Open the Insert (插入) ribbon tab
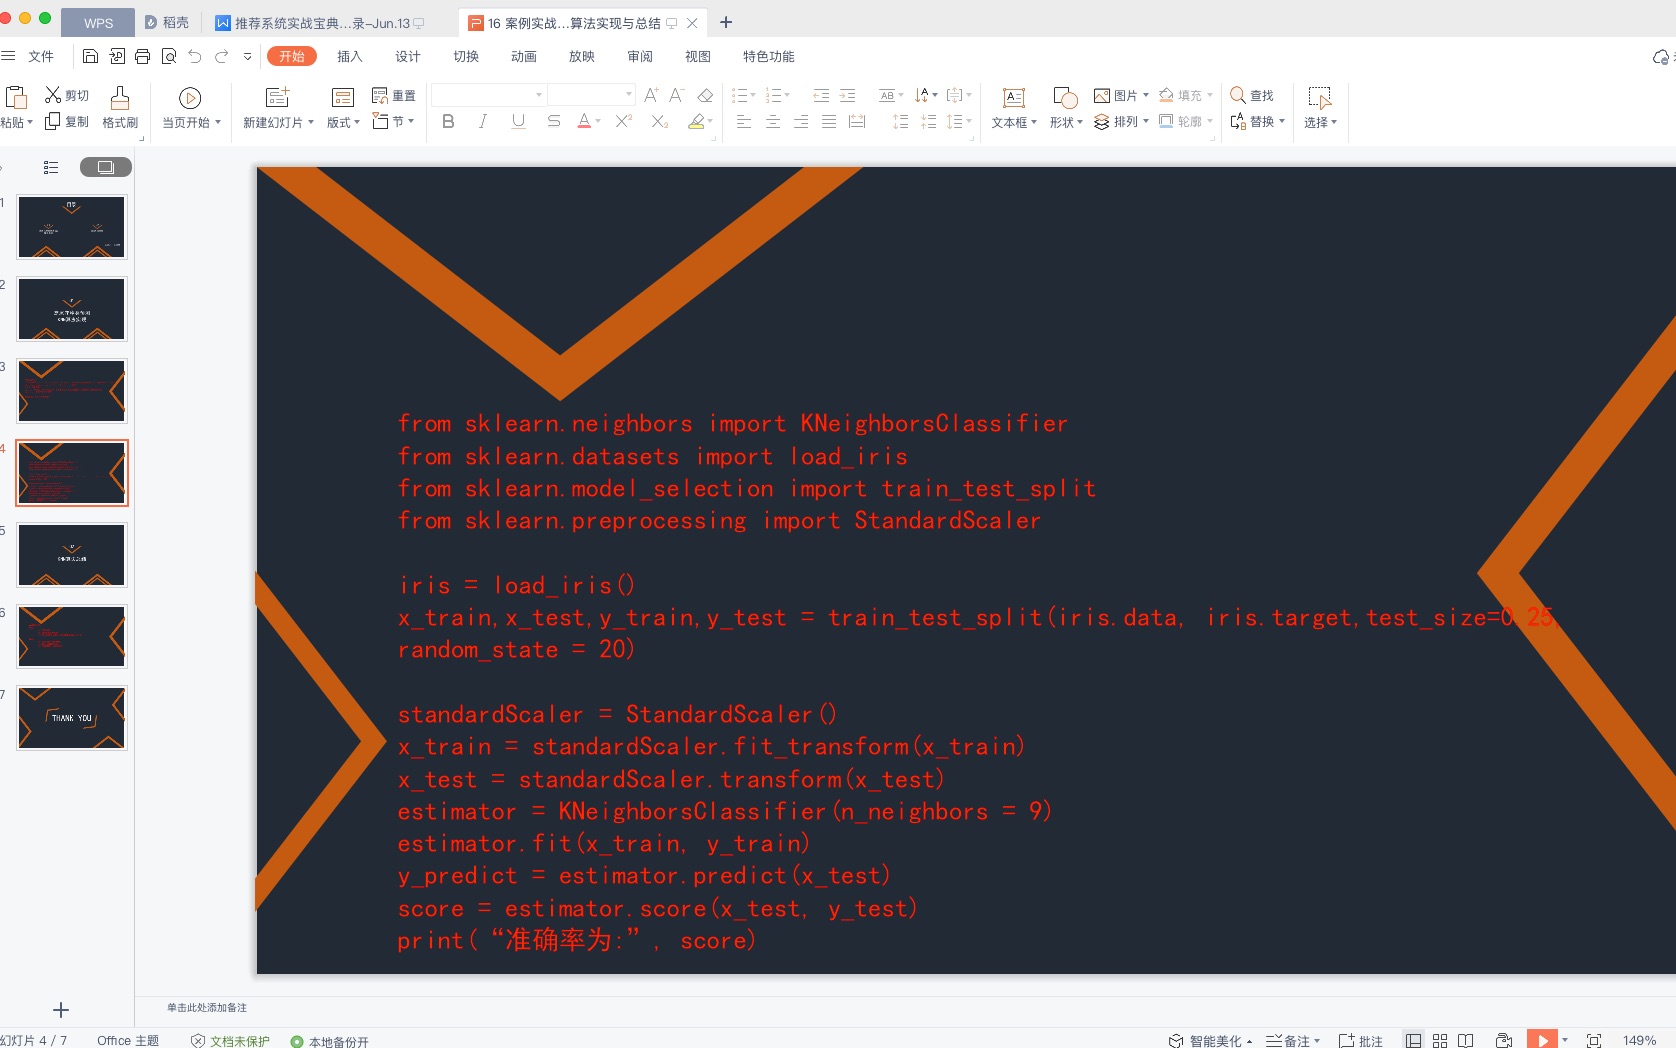This screenshot has height=1048, width=1676. [350, 56]
